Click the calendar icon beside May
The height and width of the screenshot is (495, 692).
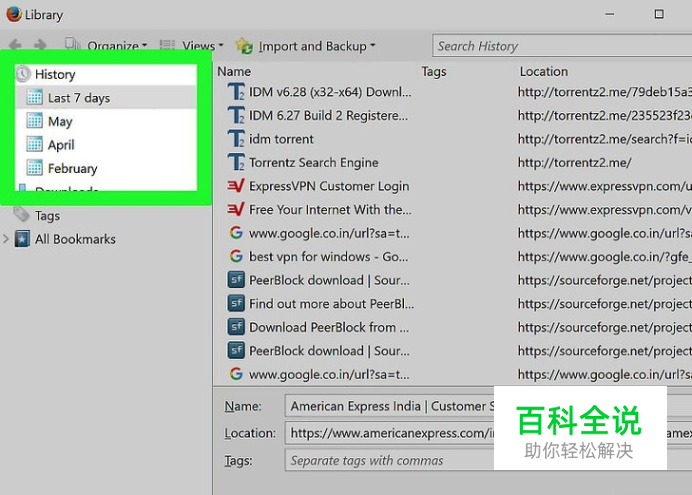pyautogui.click(x=34, y=121)
